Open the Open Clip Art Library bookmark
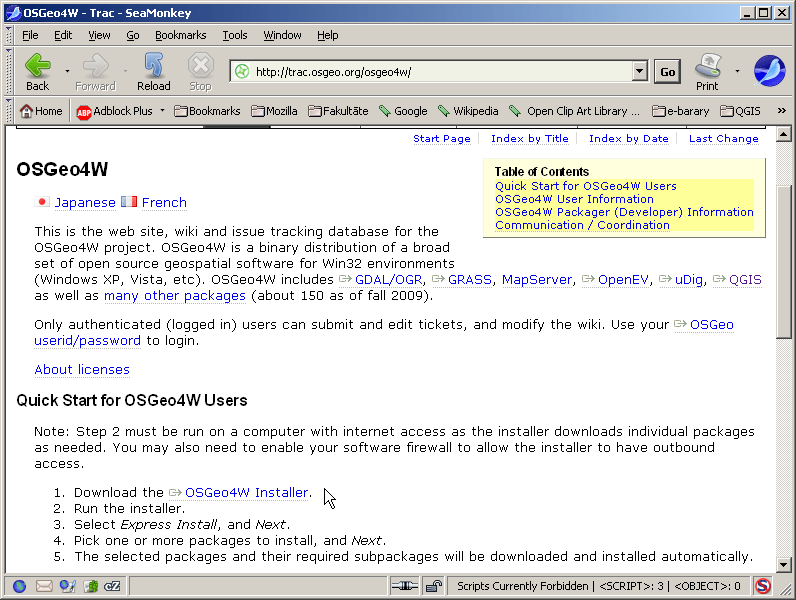 [574, 111]
